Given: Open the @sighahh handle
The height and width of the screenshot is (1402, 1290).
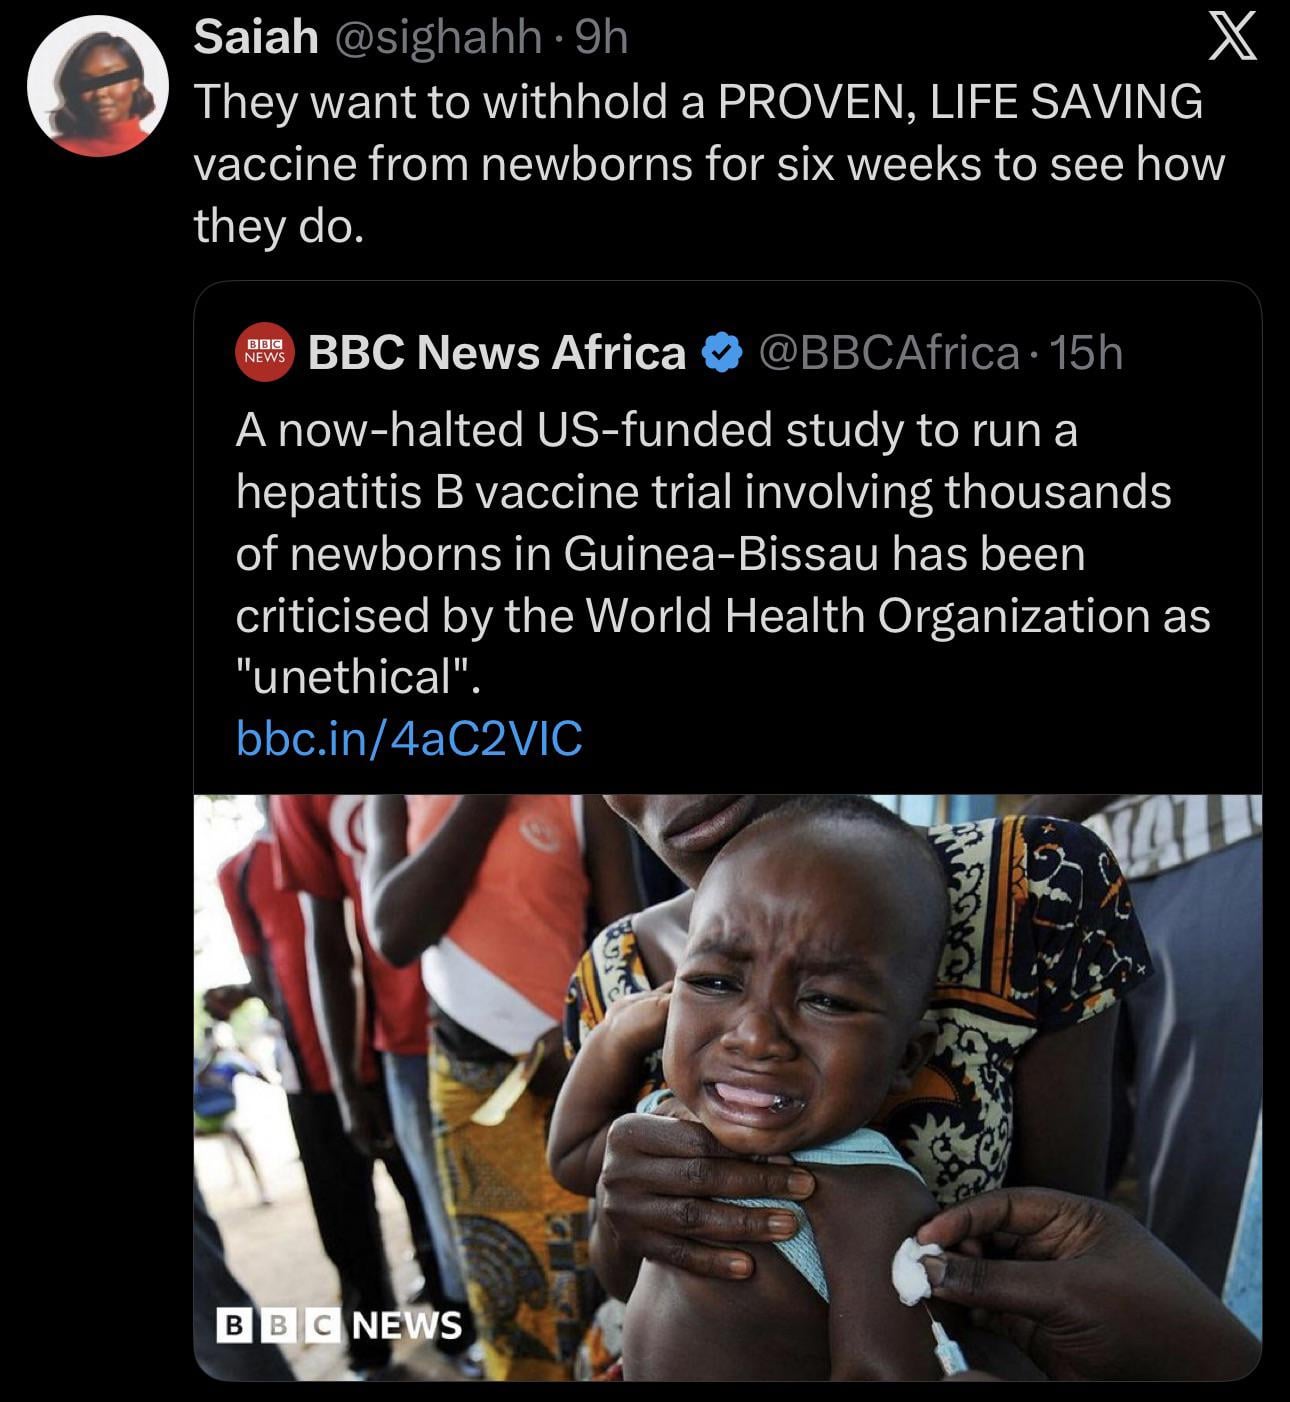Looking at the screenshot, I should pos(437,39).
